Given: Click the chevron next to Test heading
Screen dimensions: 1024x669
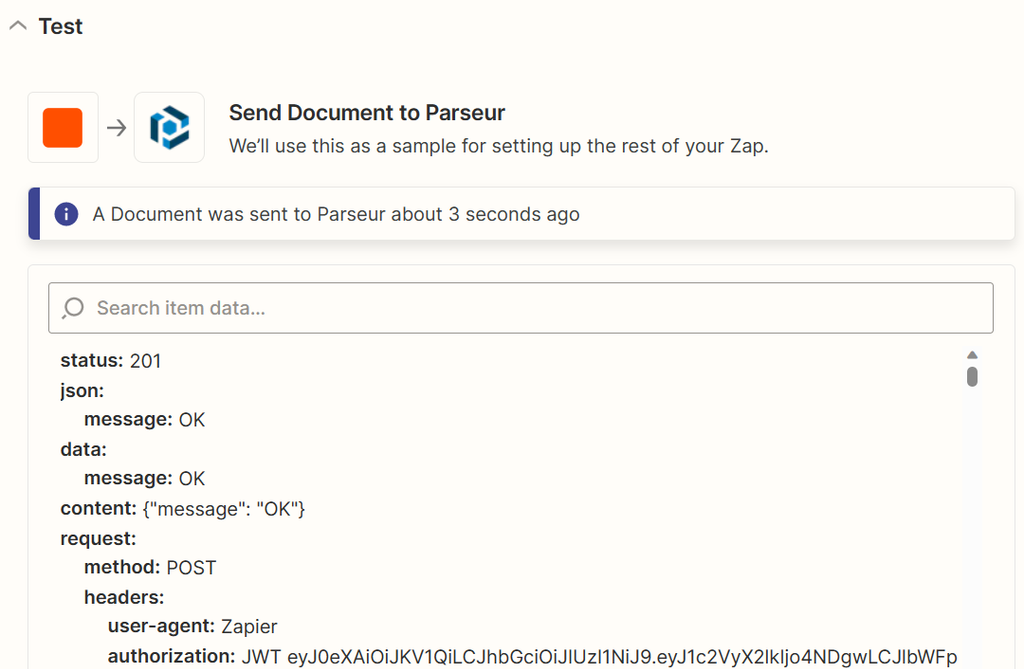Looking at the screenshot, I should click(17, 27).
